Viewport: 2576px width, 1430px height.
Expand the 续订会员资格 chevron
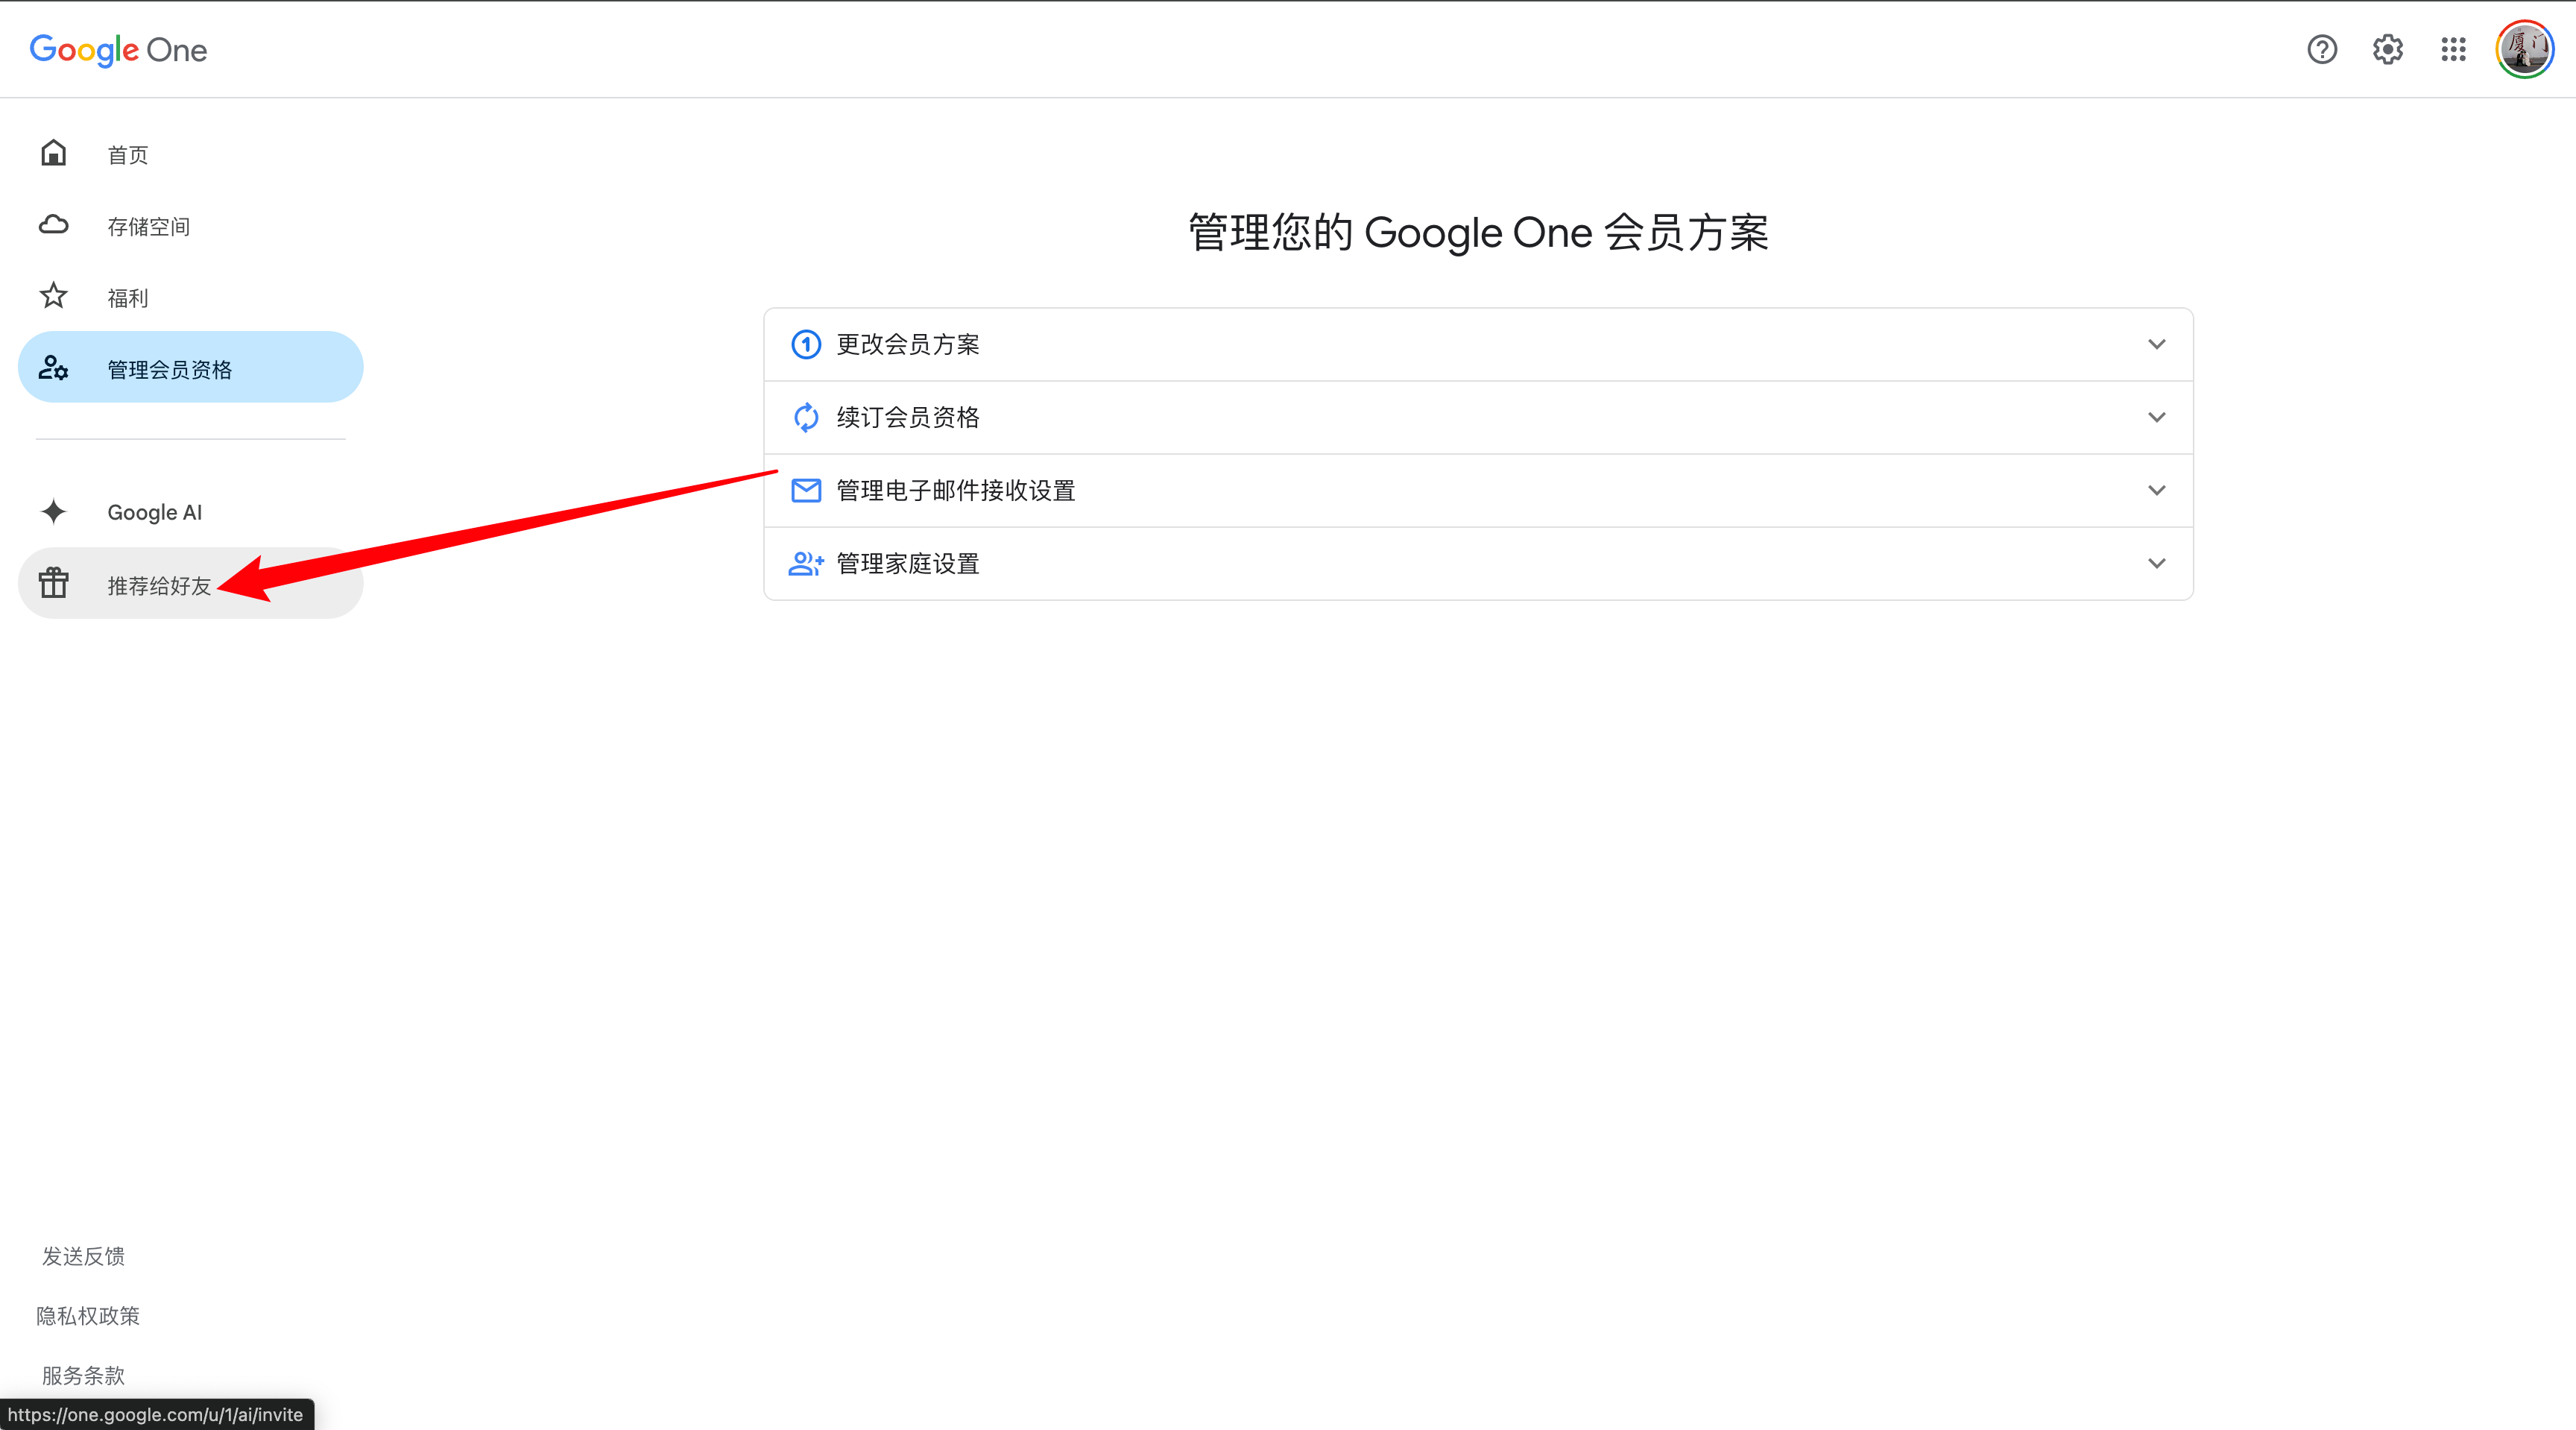pyautogui.click(x=2156, y=417)
